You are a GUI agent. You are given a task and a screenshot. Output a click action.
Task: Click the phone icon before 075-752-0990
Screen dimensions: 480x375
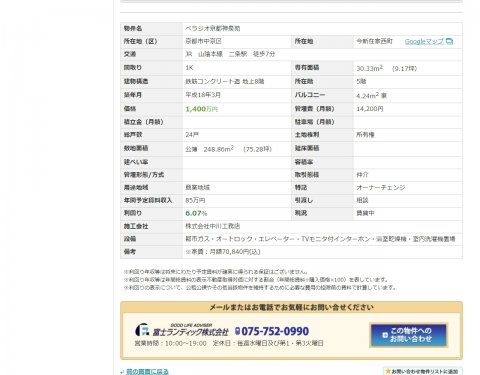[237, 331]
